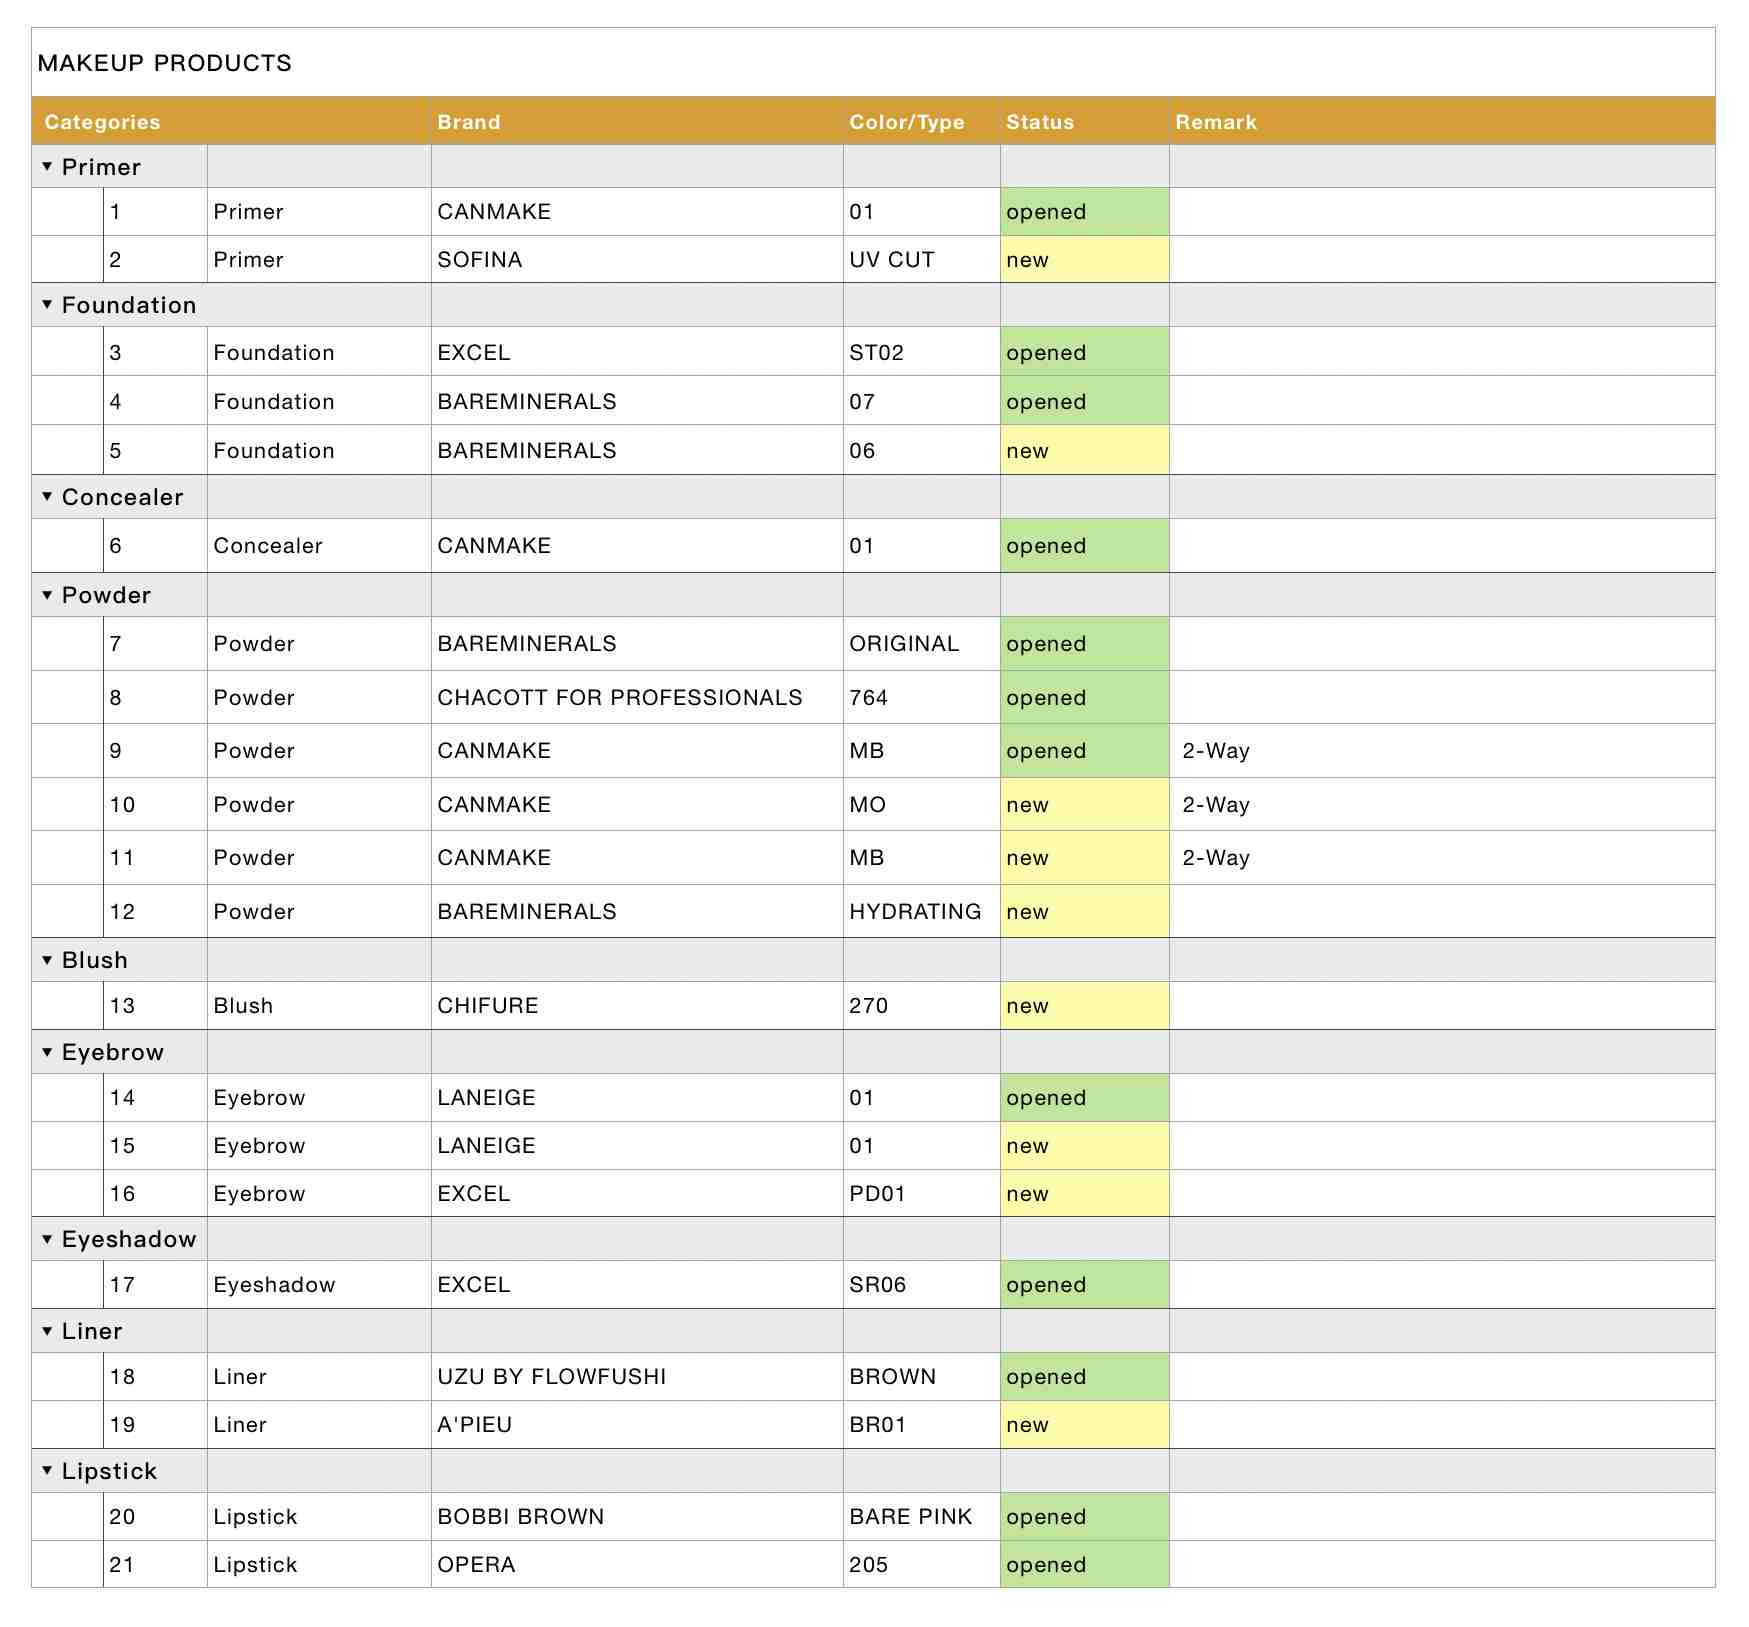Select the Concealer cell in row 6
Viewport: 1749px width, 1627px height.
pyautogui.click(x=319, y=545)
